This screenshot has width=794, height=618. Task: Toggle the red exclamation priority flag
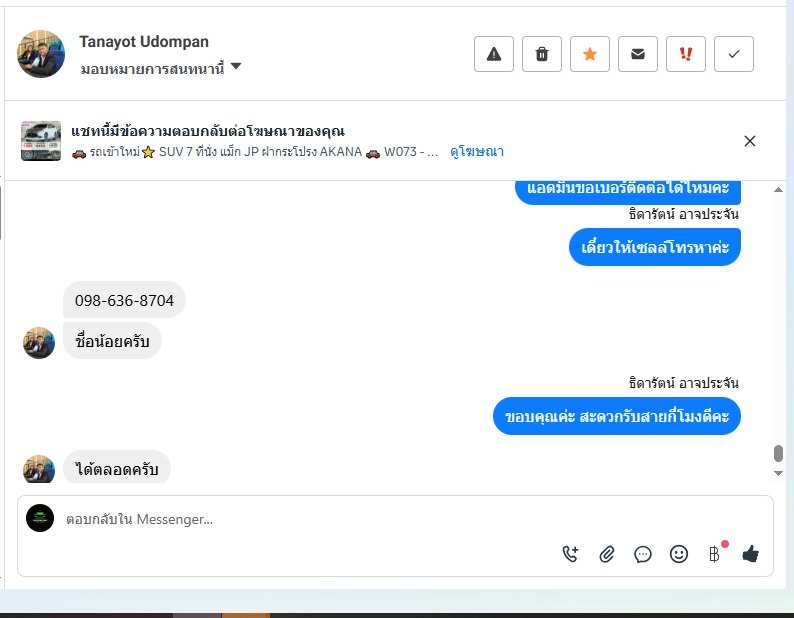(x=686, y=54)
